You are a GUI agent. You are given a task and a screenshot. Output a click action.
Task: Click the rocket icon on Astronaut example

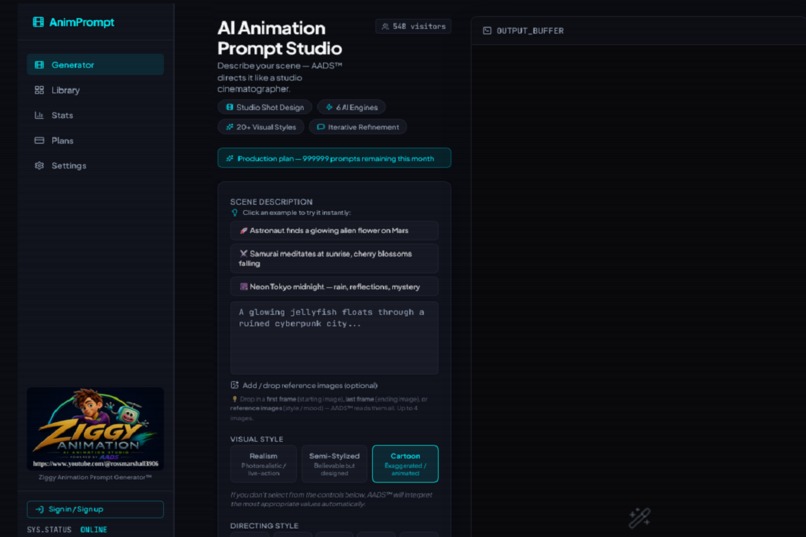[244, 231]
